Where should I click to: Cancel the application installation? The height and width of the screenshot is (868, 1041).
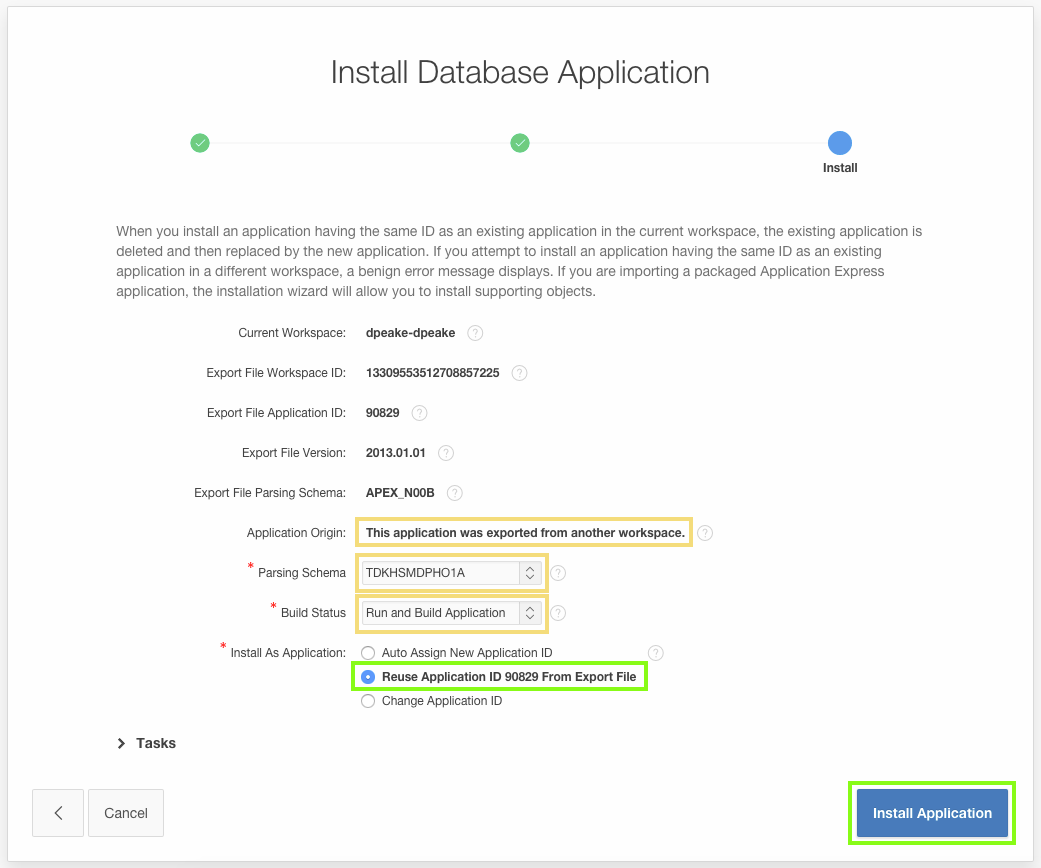pyautogui.click(x=125, y=813)
